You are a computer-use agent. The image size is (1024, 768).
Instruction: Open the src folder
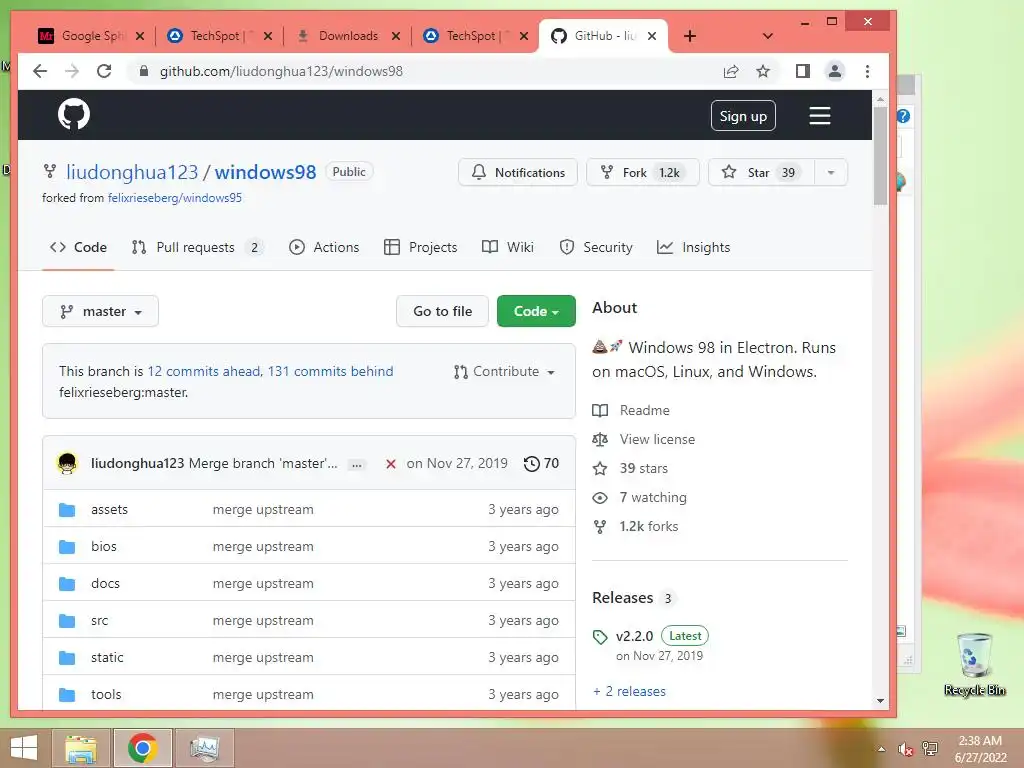tap(99, 621)
